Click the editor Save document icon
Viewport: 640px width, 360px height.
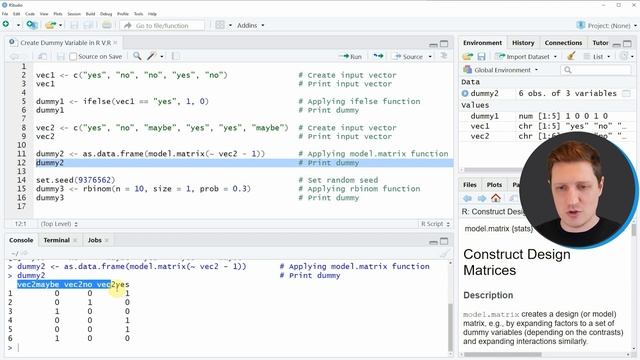[60, 56]
